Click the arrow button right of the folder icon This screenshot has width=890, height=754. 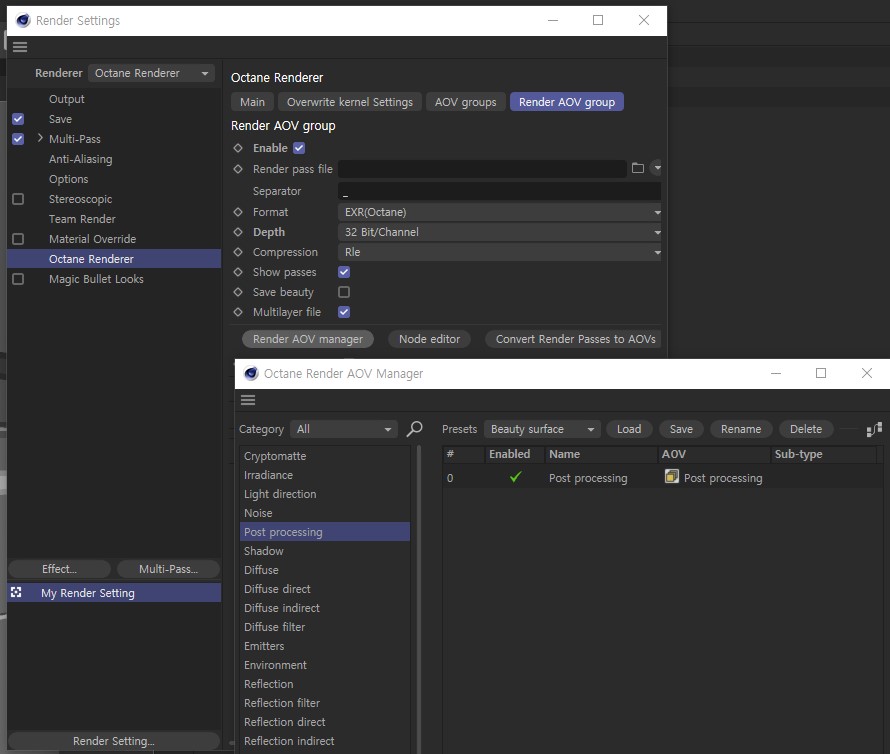click(656, 167)
